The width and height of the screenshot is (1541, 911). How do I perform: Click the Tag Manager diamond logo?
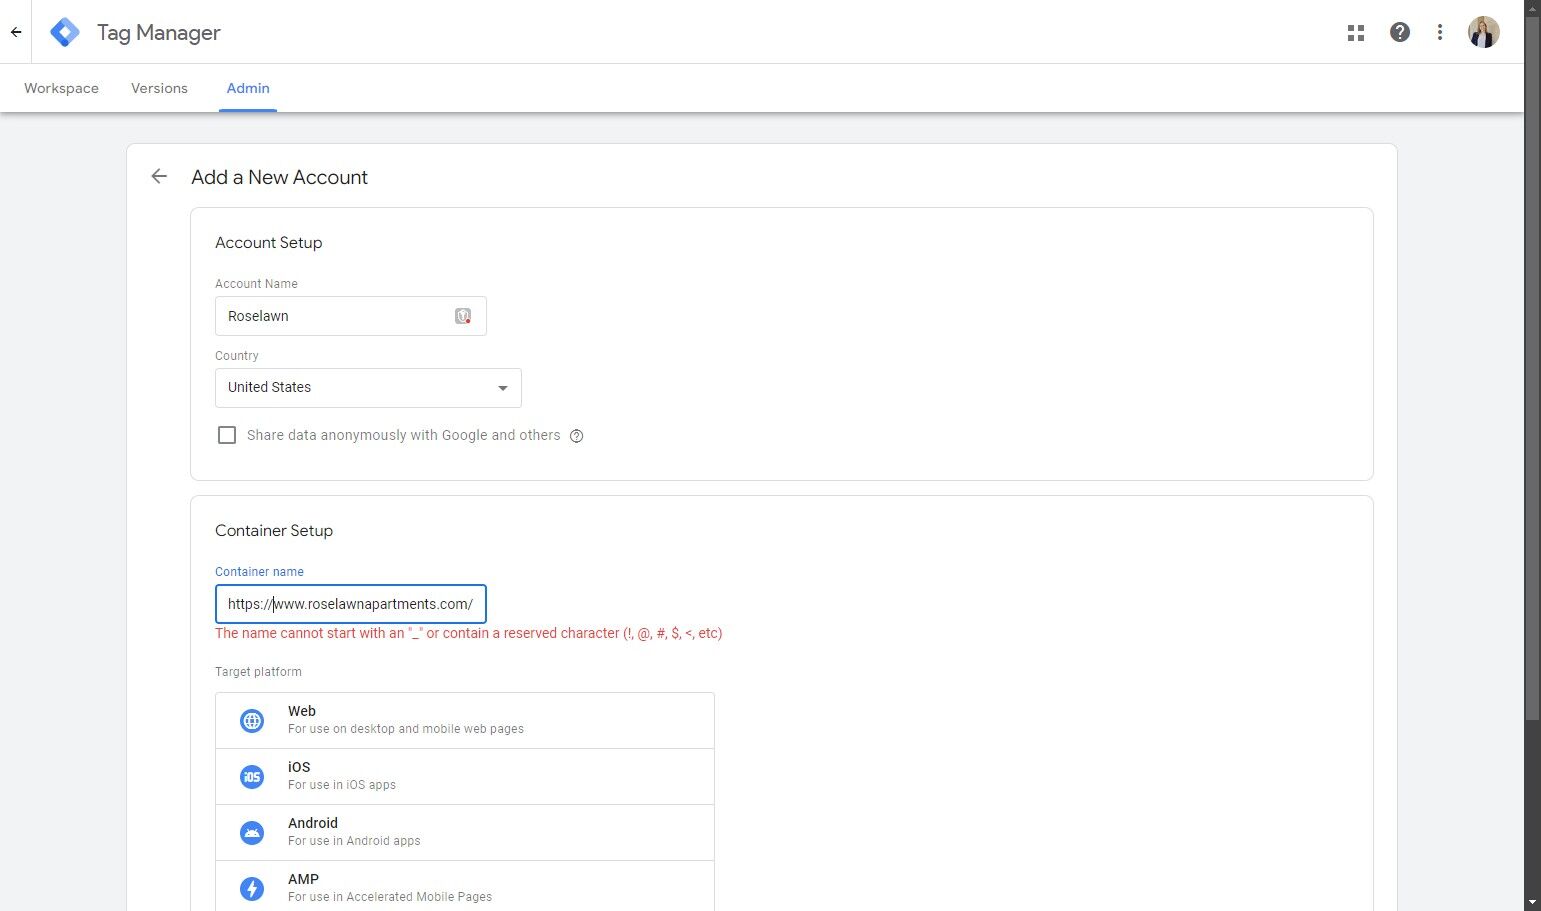point(65,32)
